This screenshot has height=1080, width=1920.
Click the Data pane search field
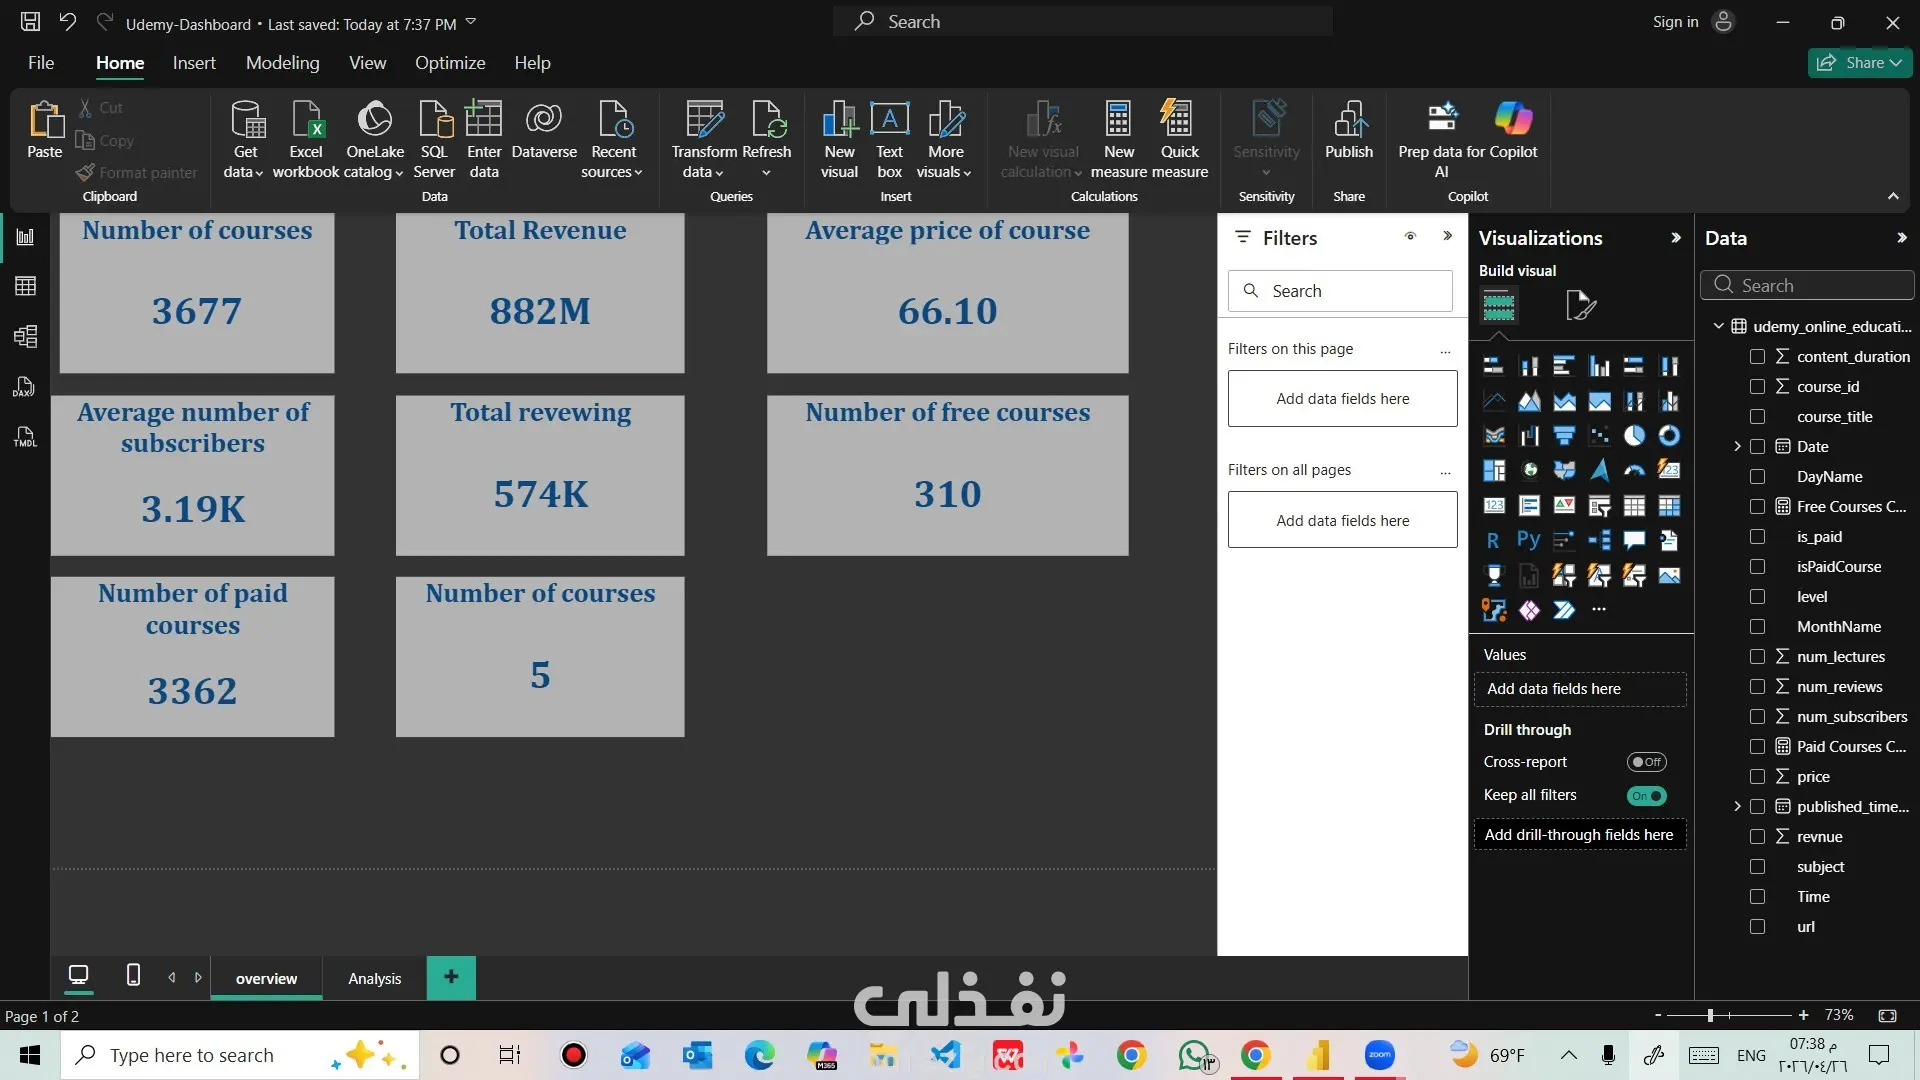(x=1806, y=285)
